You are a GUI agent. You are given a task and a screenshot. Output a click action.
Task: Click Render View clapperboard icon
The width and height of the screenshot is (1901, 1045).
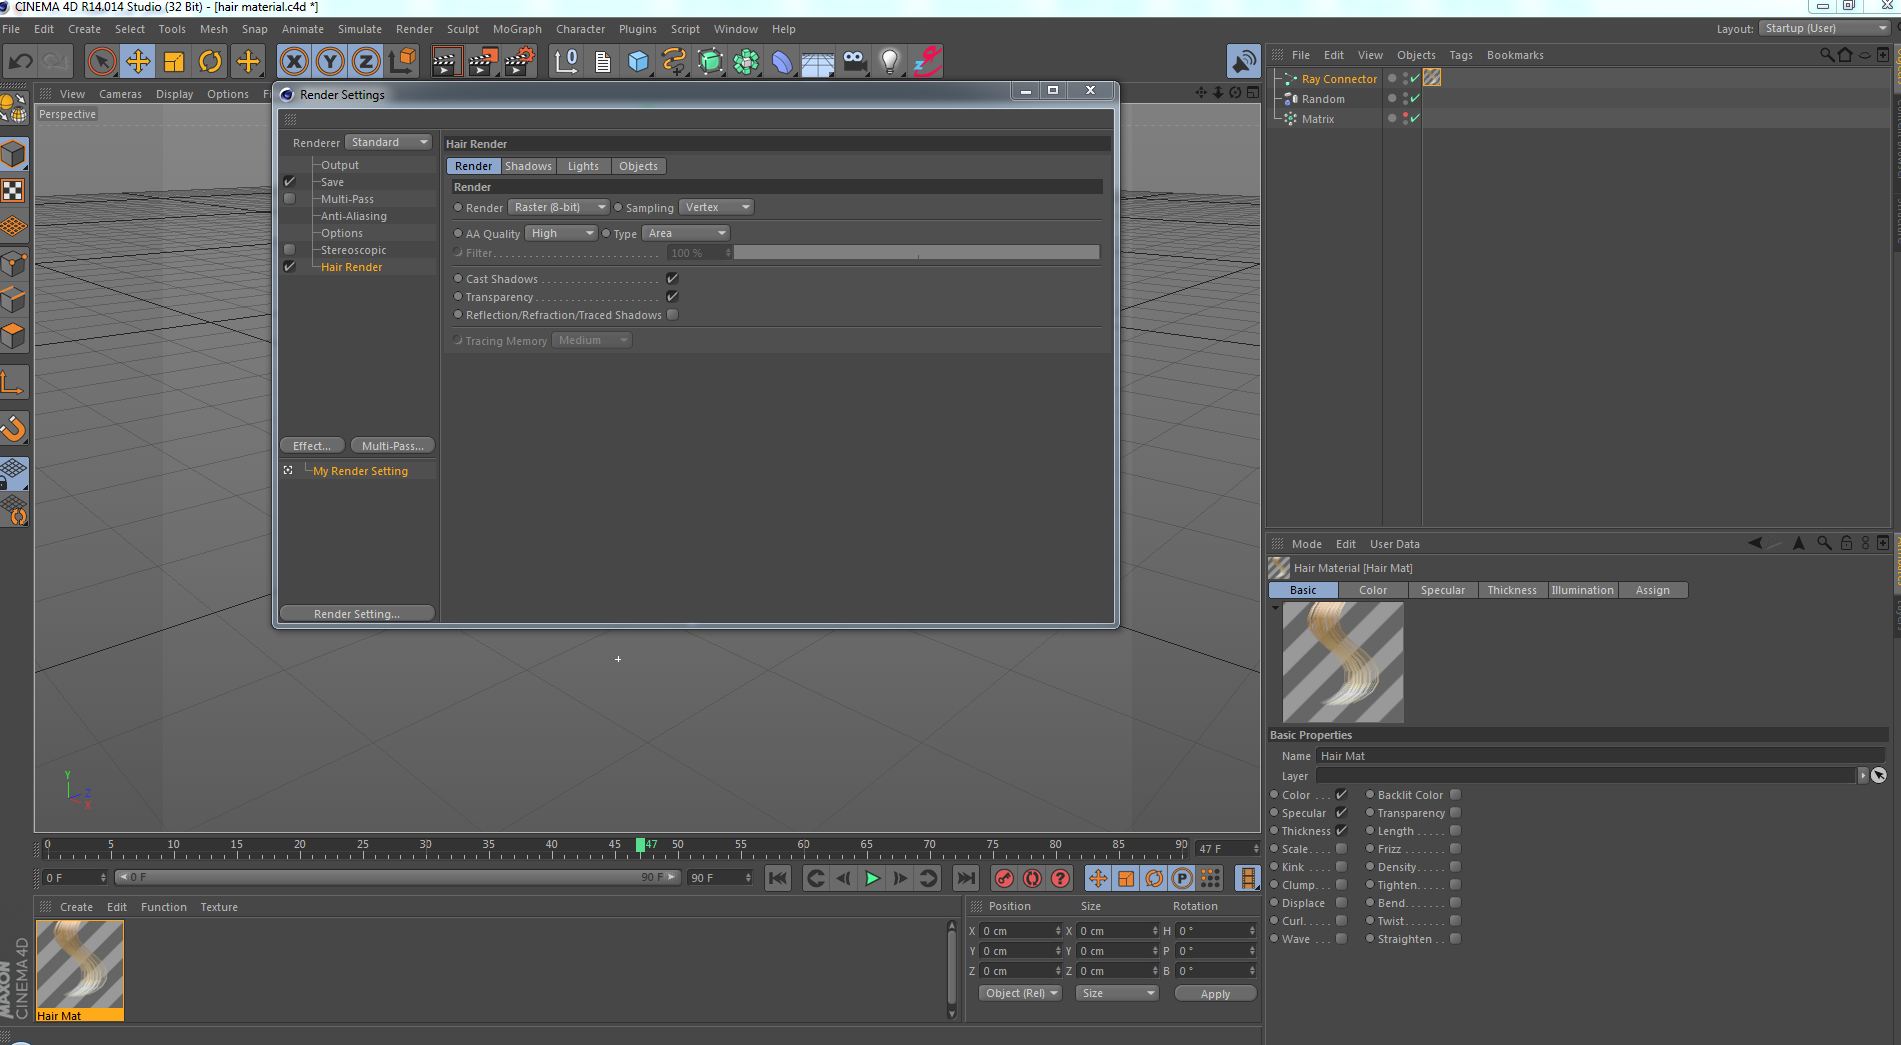[446, 61]
